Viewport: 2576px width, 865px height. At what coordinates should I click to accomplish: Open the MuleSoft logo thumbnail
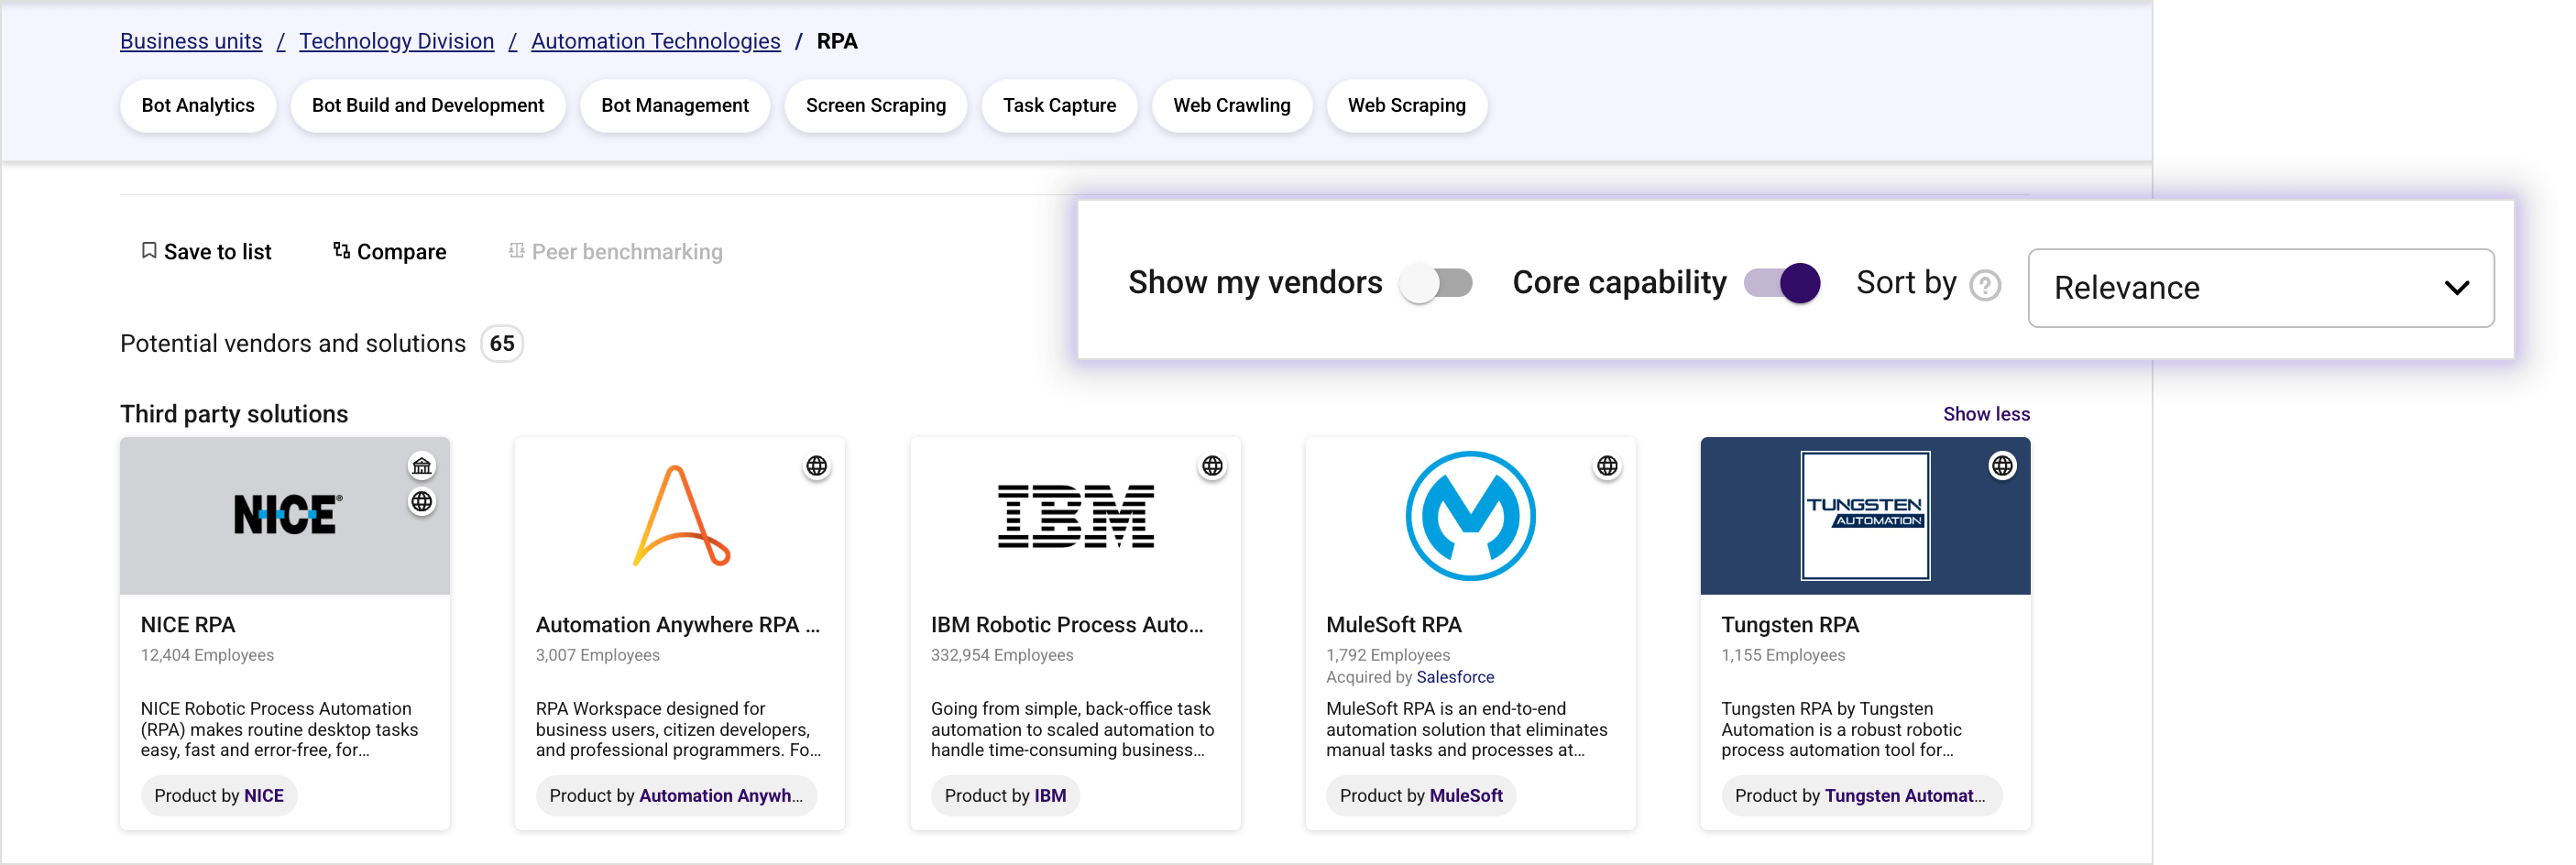click(1470, 516)
